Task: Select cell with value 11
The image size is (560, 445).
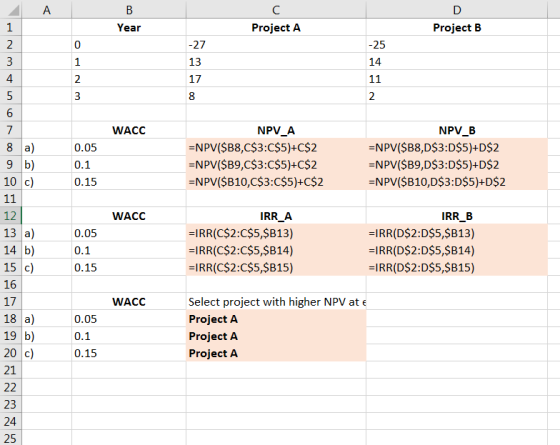Action: (x=457, y=79)
